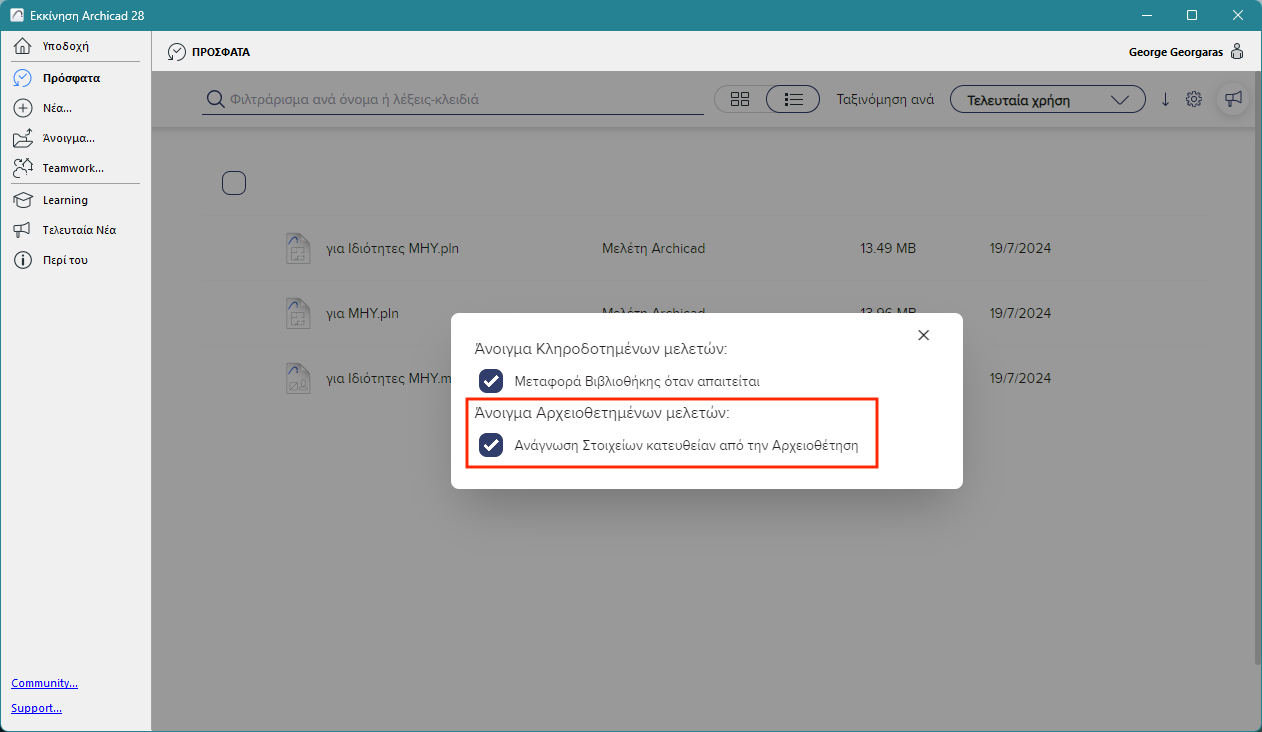Screen dimensions: 1262x732
Task: Click the icon of για Ιδιότητες ΜΗΥ.pln
Action: click(x=298, y=248)
